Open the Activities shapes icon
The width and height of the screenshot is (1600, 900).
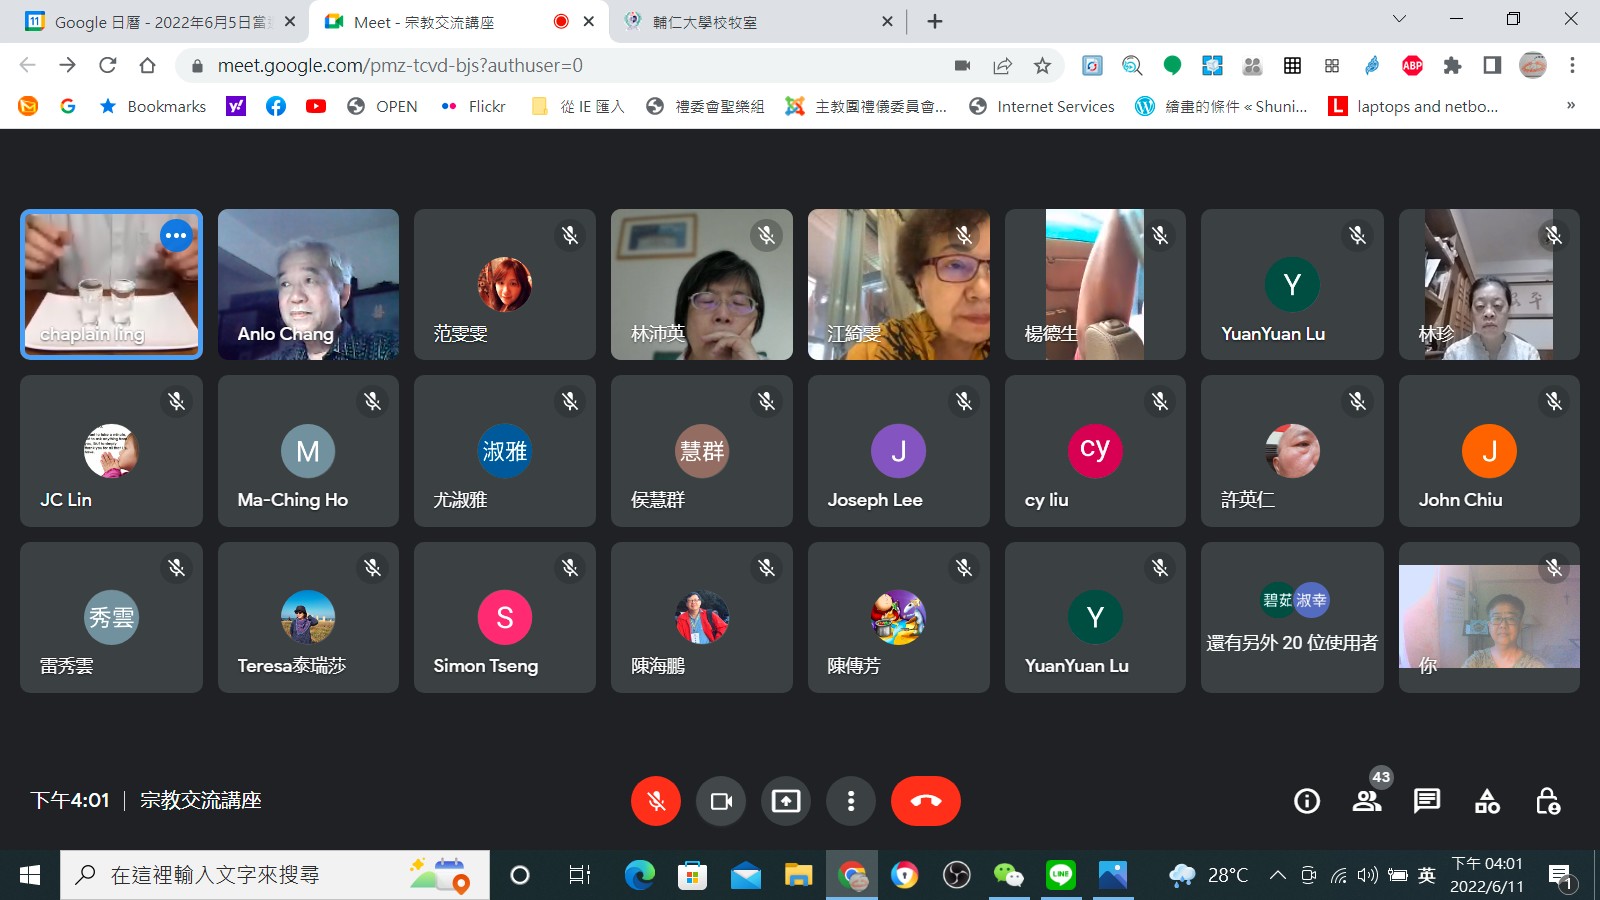coord(1487,801)
